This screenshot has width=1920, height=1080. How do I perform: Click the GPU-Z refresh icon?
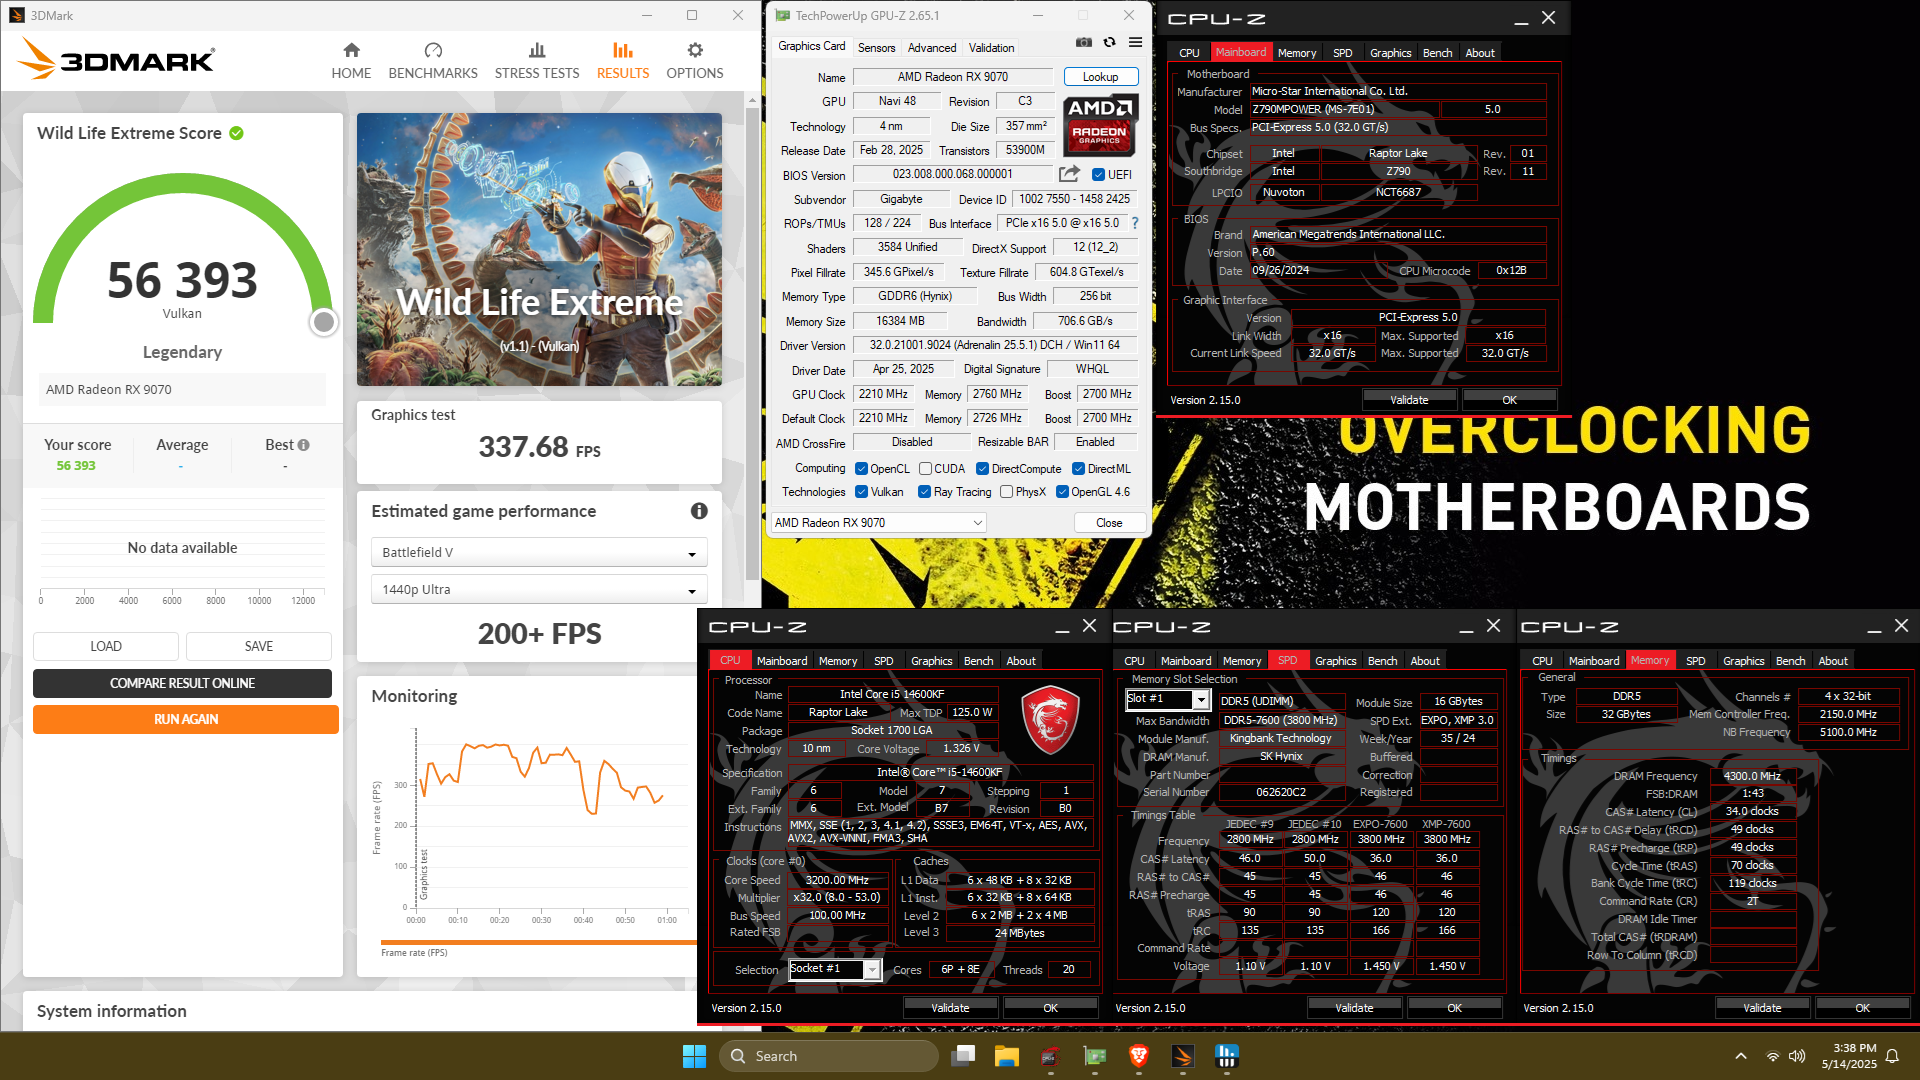click(1109, 42)
